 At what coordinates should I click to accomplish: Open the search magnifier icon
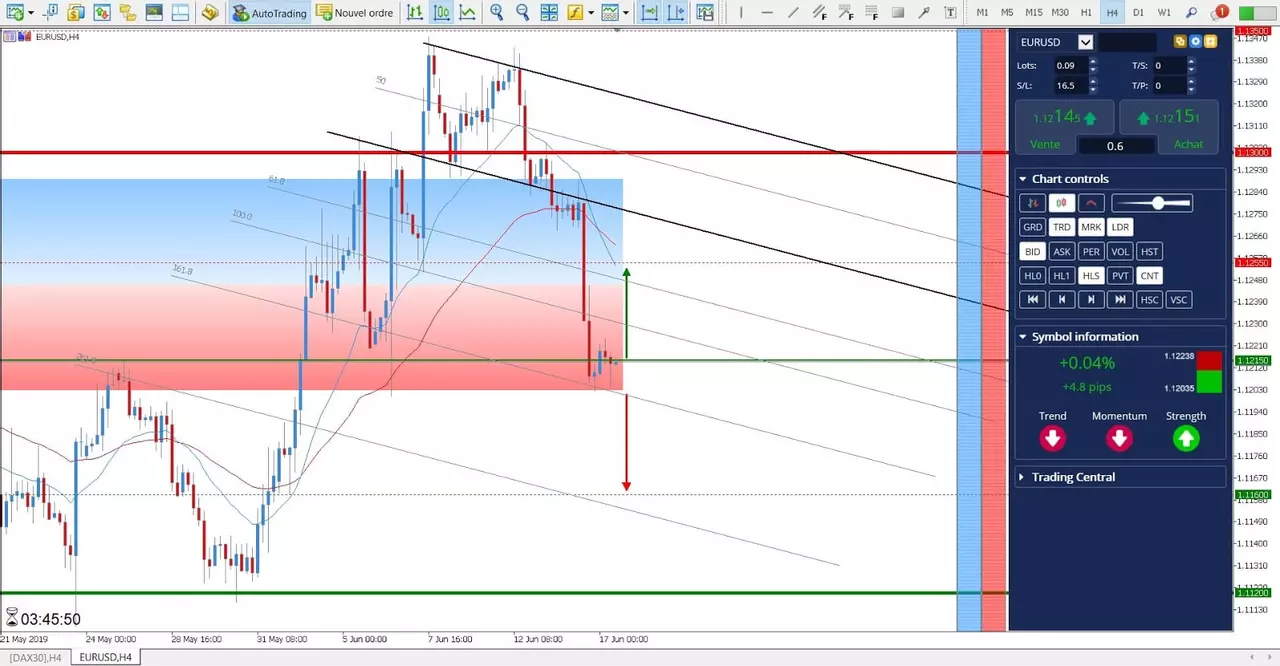point(1191,12)
